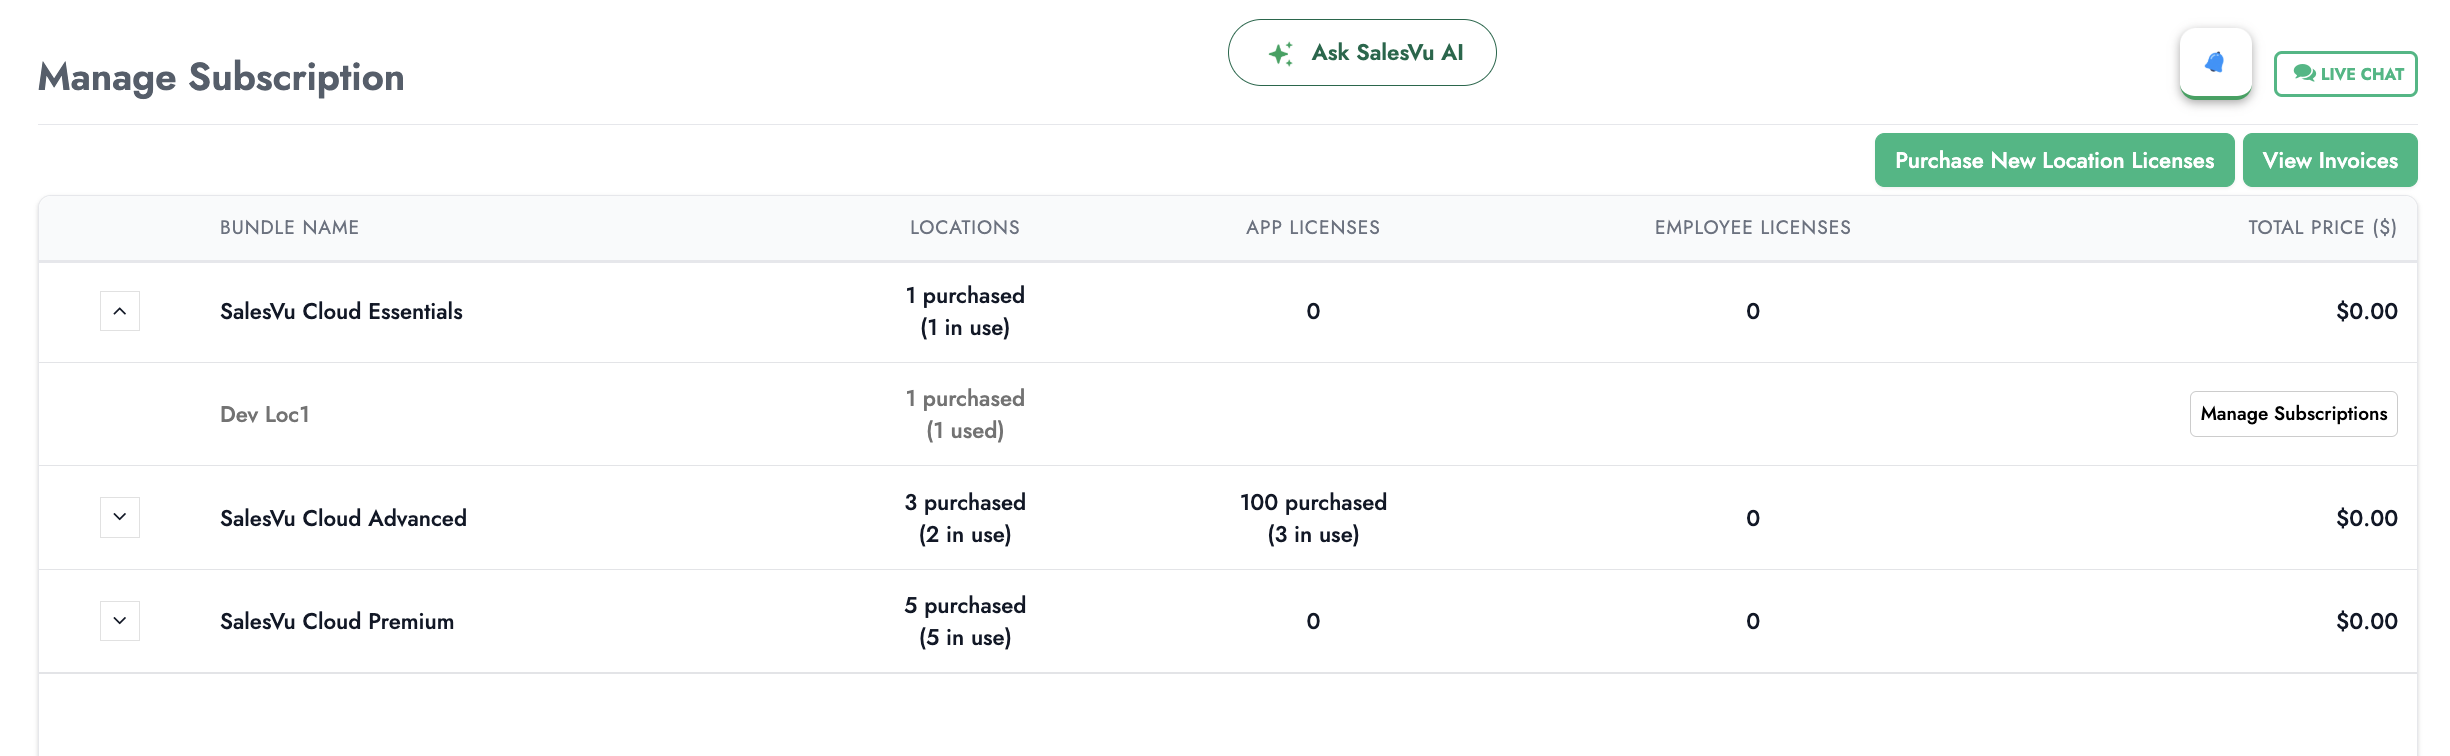Click Purchase New Location Licenses button

point(2054,160)
